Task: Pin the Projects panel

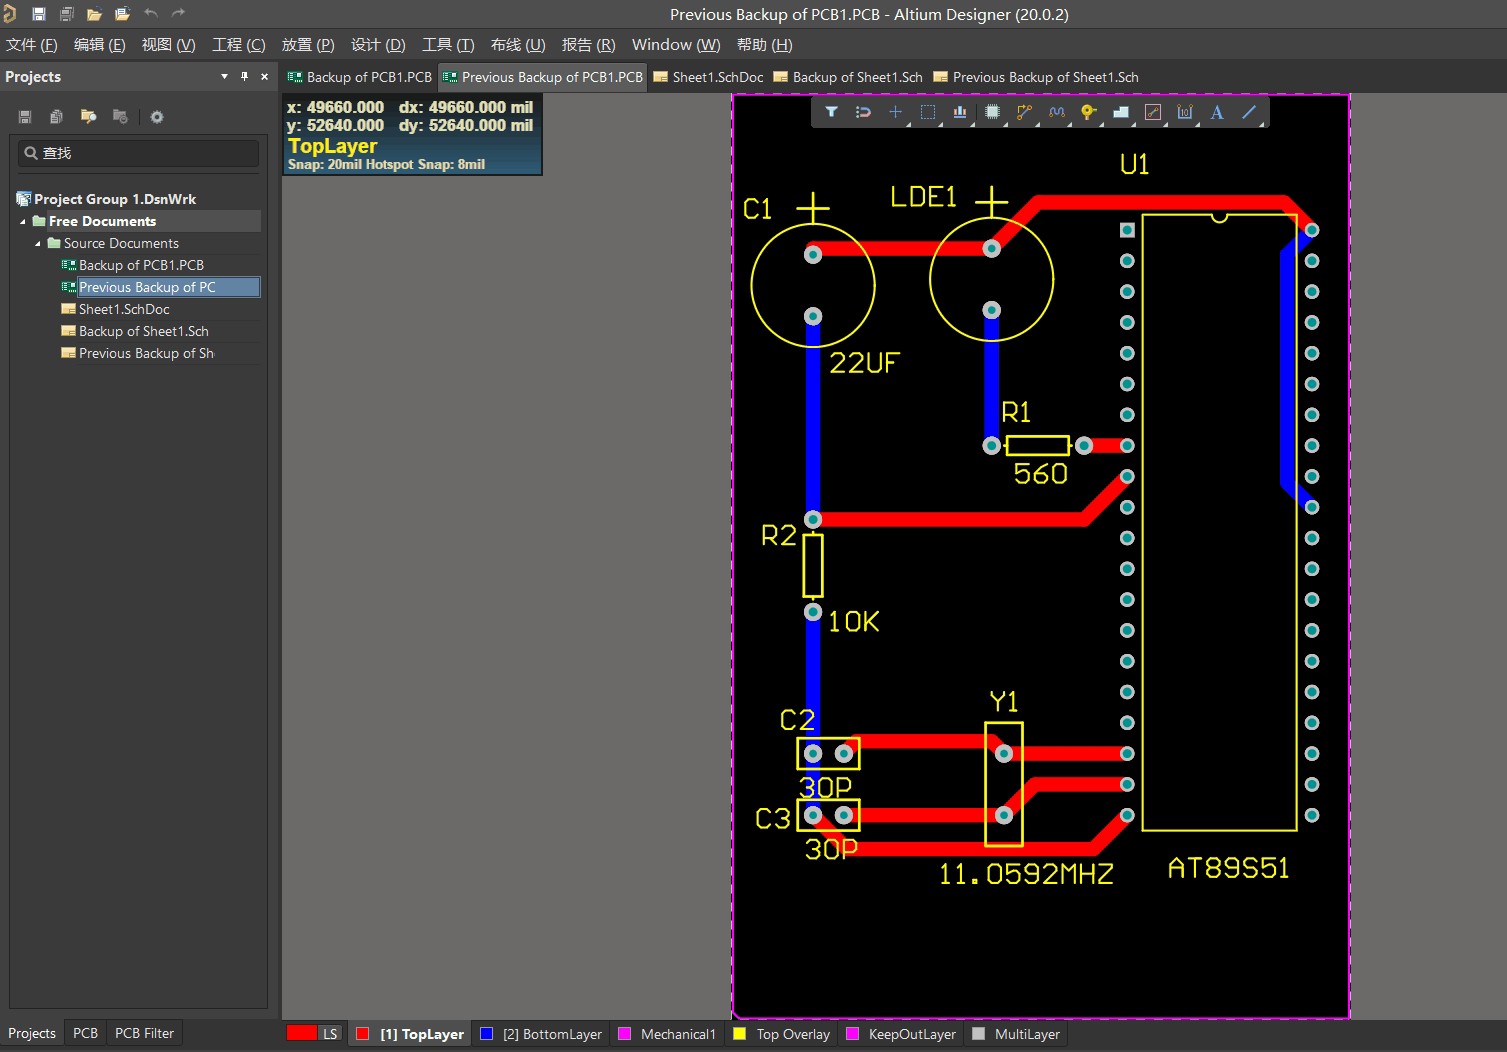Action: pos(244,77)
